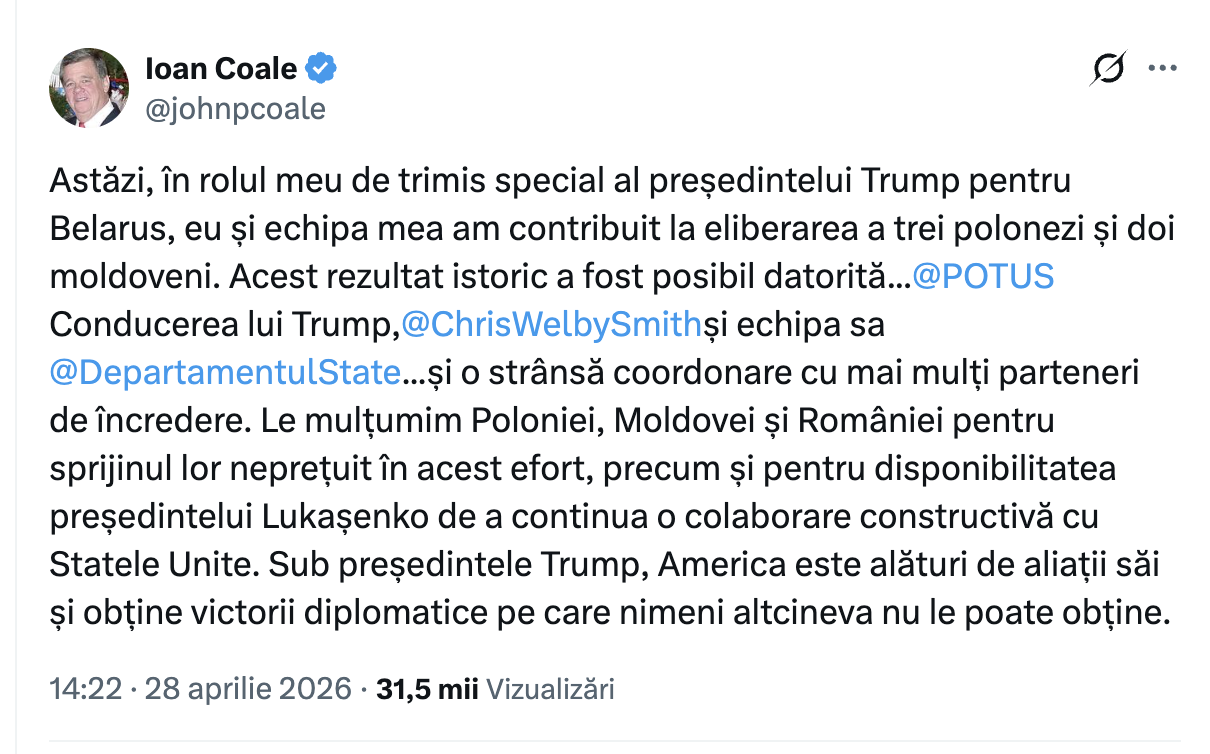Click the 14:22 post time
The width and height of the screenshot is (1210, 754).
point(86,689)
